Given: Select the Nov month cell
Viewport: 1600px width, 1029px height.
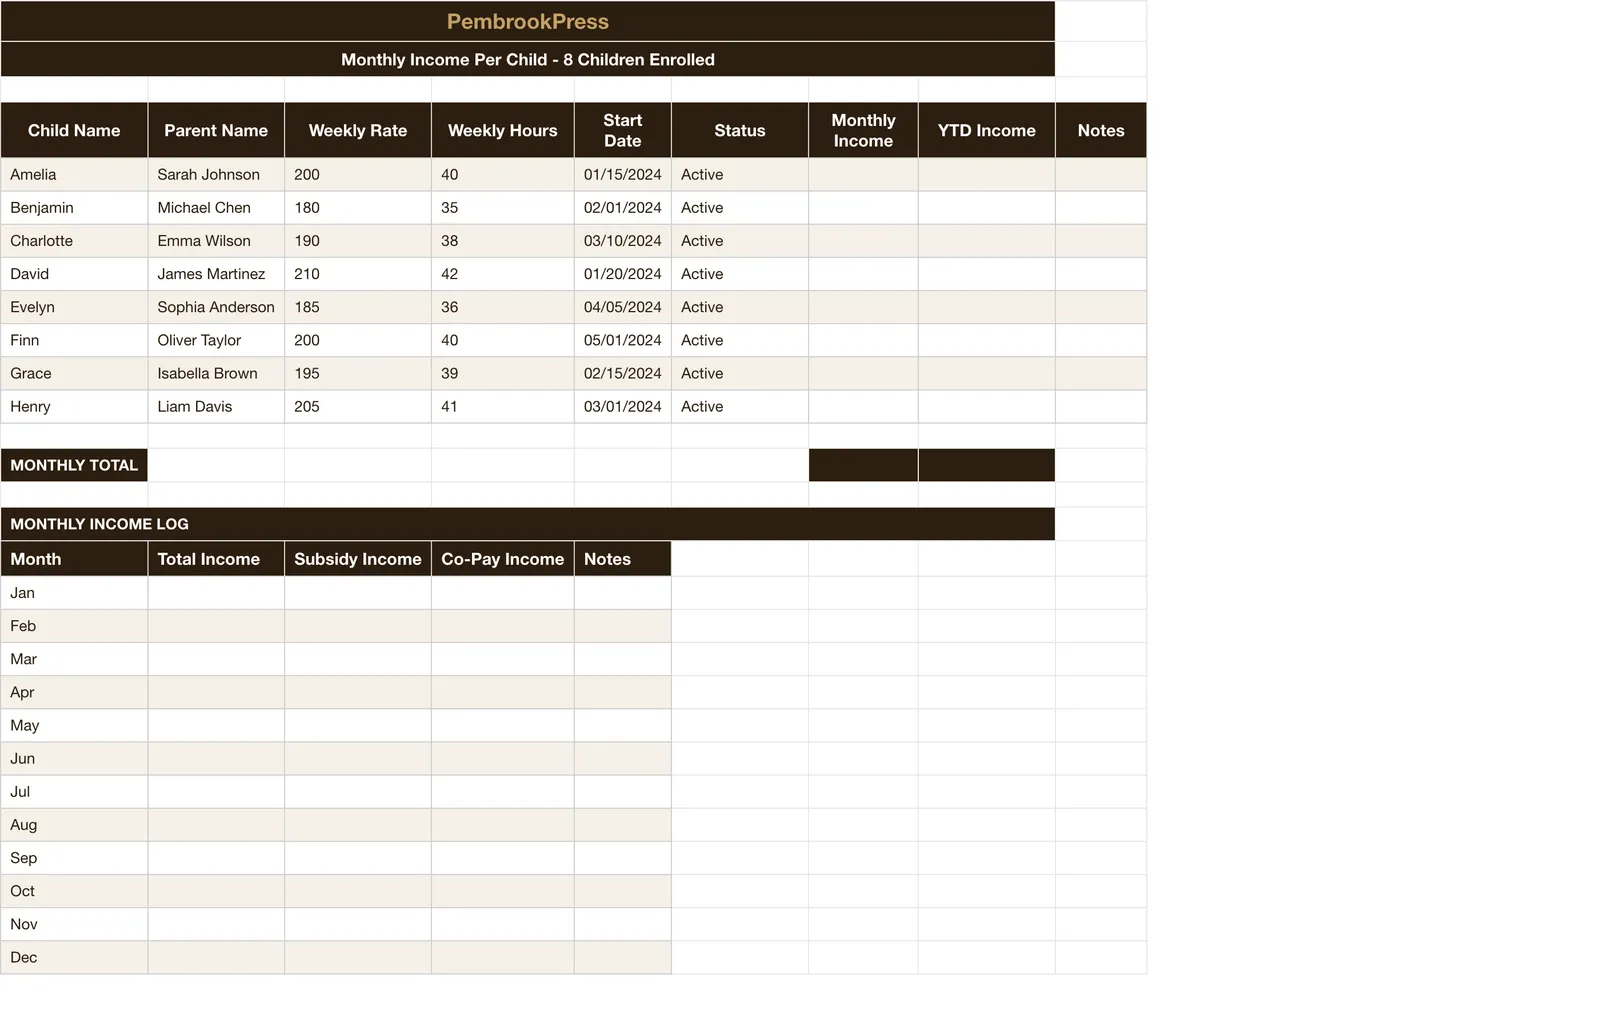Looking at the screenshot, I should point(74,924).
